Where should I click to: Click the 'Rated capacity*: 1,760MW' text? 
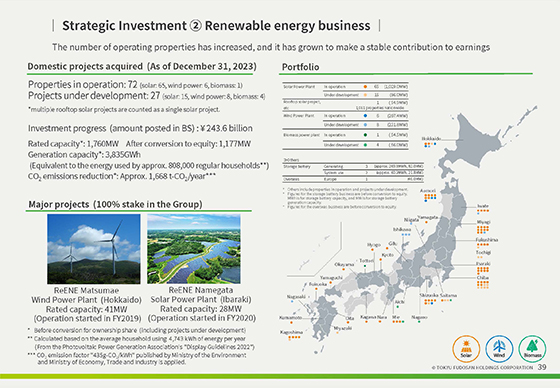click(73, 144)
